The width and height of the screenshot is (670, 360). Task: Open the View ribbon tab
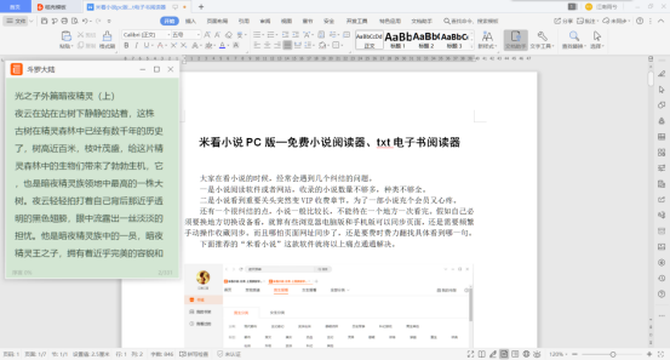coord(286,21)
